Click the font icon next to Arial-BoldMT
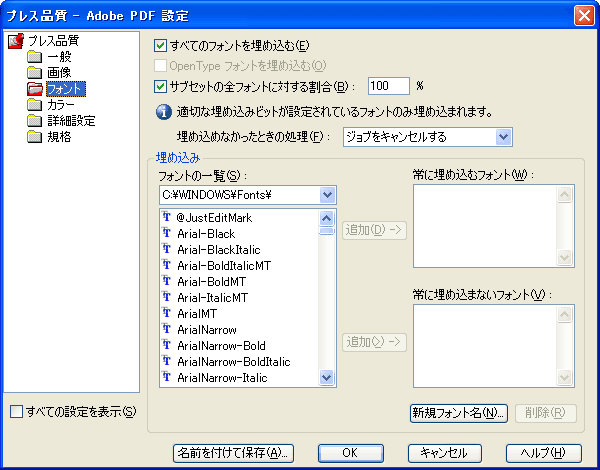The height and width of the screenshot is (470, 600). click(x=166, y=281)
